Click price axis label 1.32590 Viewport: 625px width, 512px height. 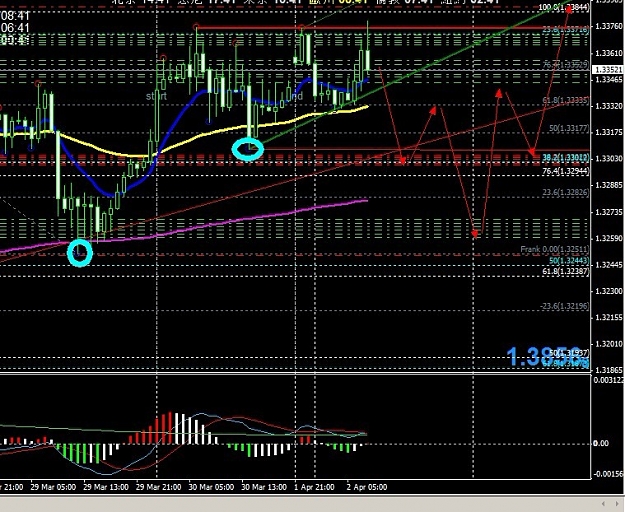(x=609, y=238)
